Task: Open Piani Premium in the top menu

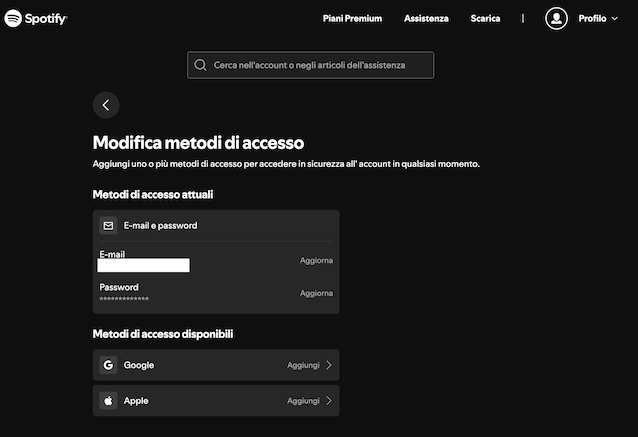Action: [x=352, y=18]
